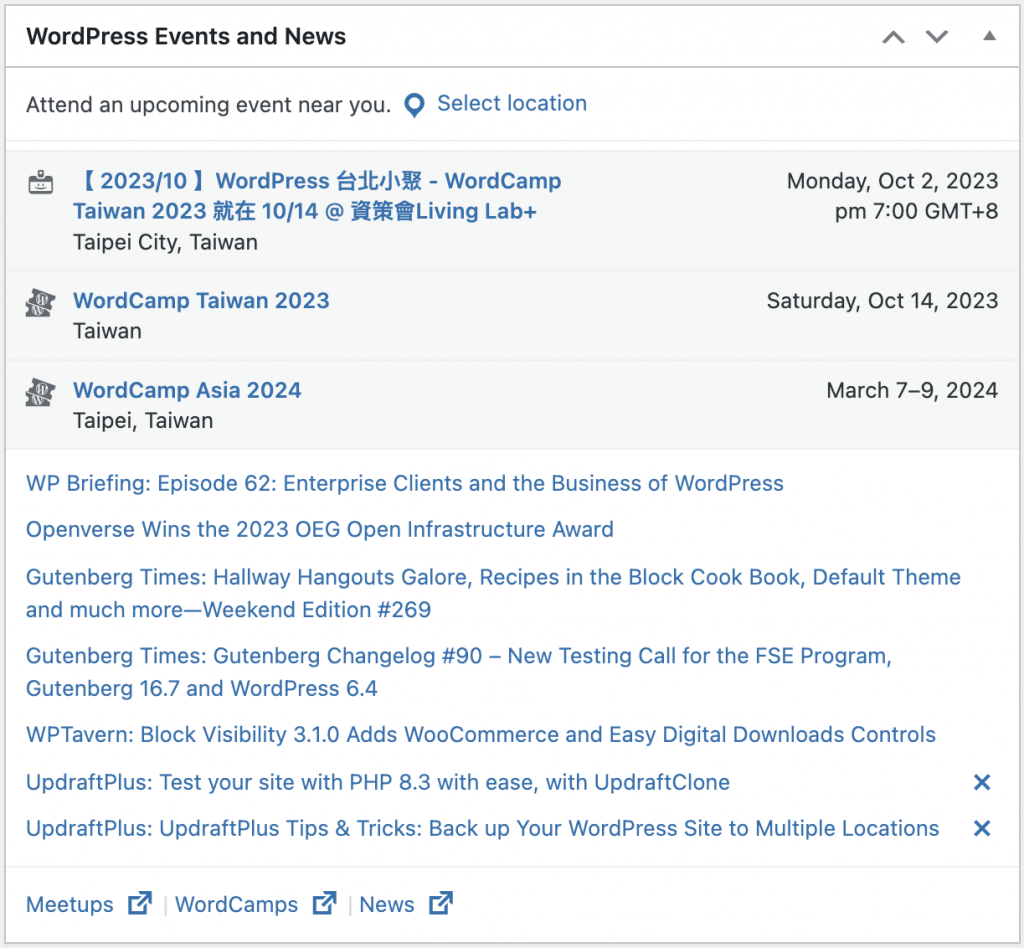Viewport: 1024px width, 948px height.
Task: Click the 'Taipei, Taiwan' location under WordCamp Asia
Action: coord(143,420)
